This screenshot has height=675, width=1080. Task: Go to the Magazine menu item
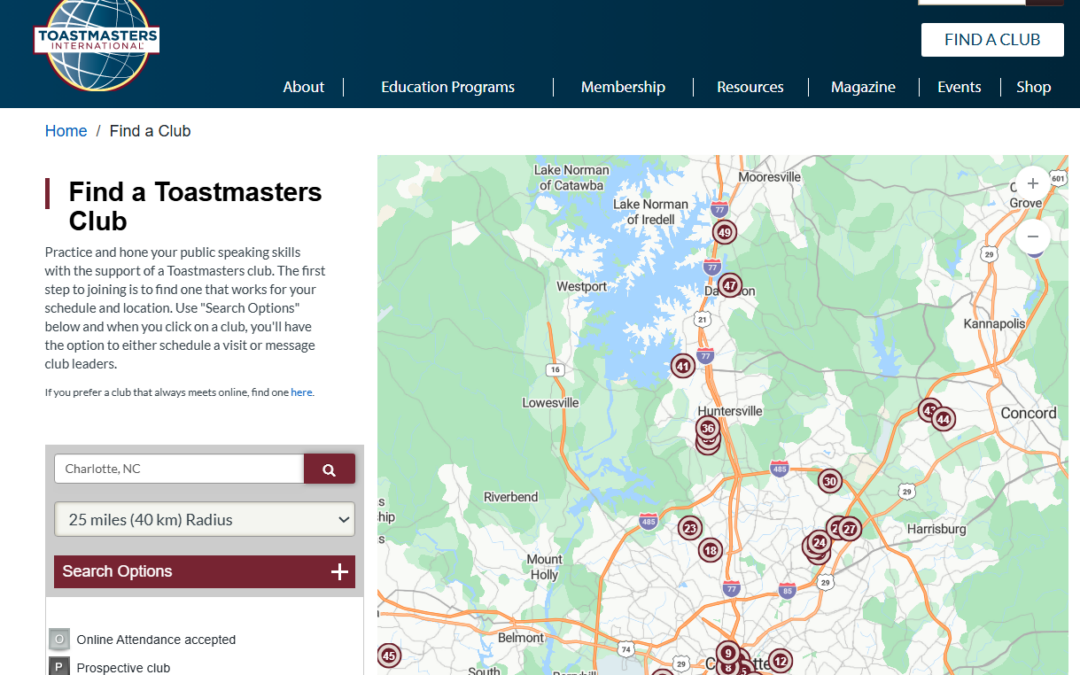(x=863, y=87)
